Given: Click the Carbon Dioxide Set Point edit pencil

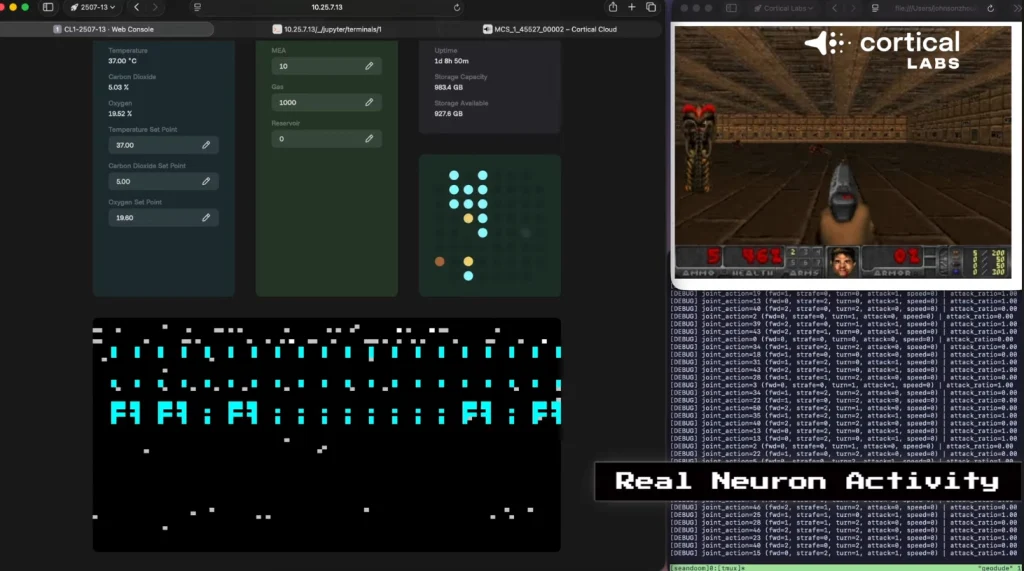Looking at the screenshot, I should point(206,181).
